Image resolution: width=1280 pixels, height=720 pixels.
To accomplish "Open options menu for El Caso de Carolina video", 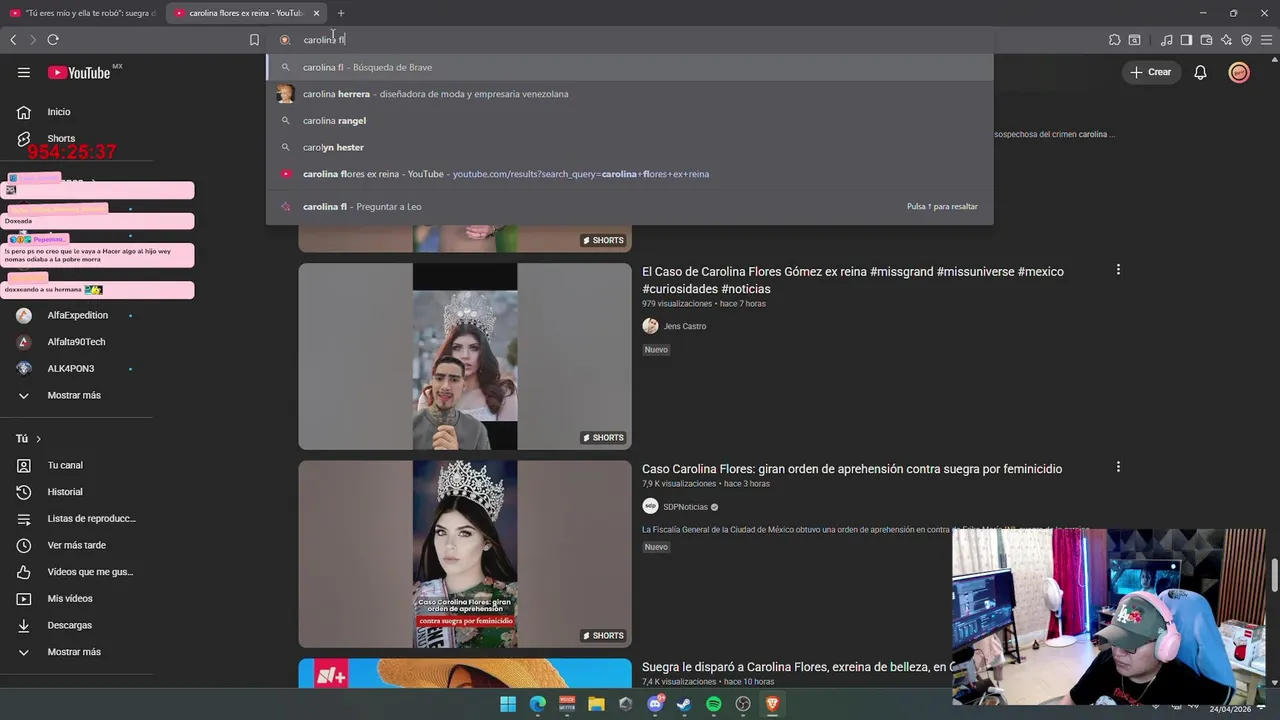I will 1118,270.
